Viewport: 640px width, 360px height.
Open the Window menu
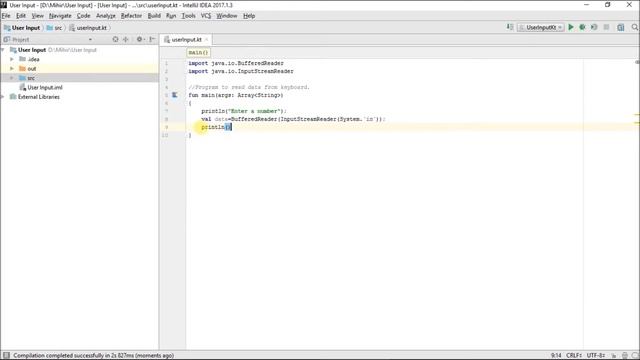tap(227, 16)
